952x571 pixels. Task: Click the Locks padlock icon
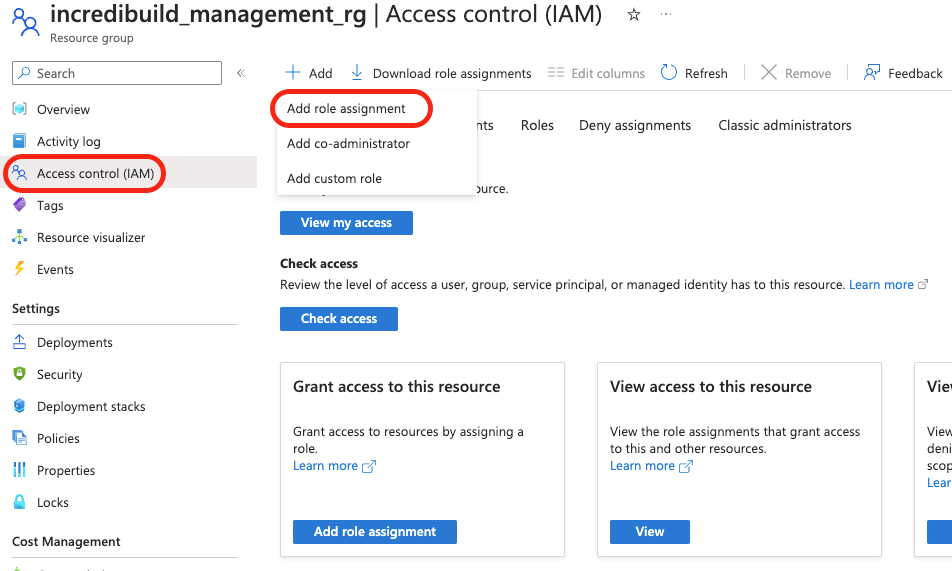point(19,502)
